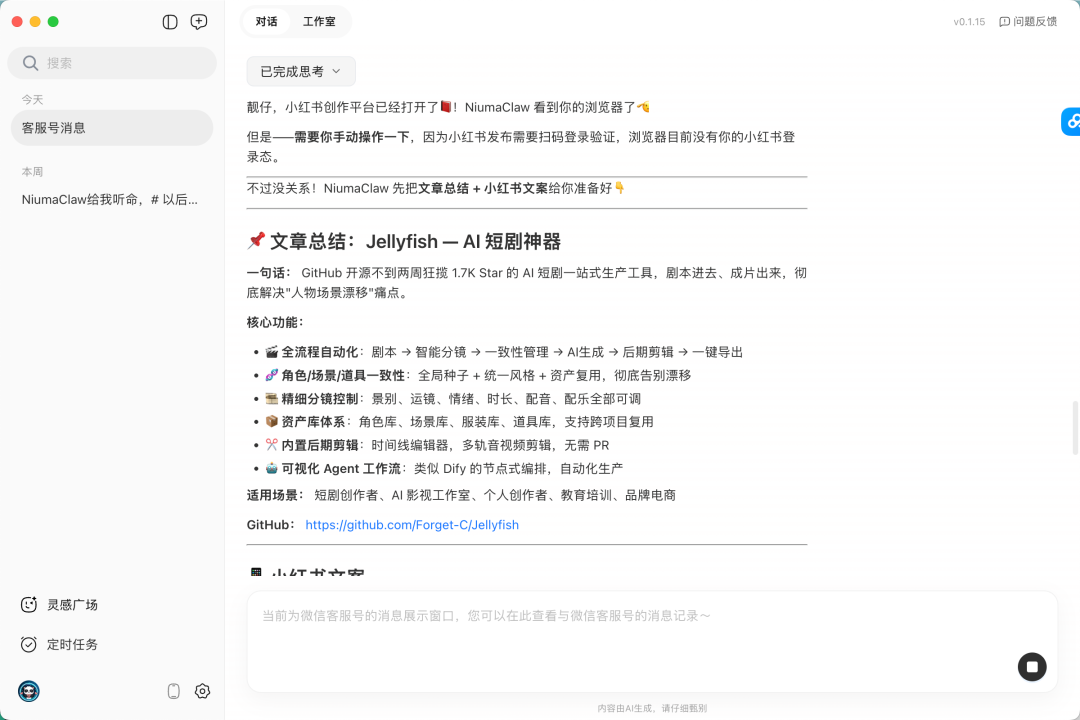The height and width of the screenshot is (720, 1080).
Task: Click the 文章总结 + 小红书文案 bold text
Action: (483, 188)
